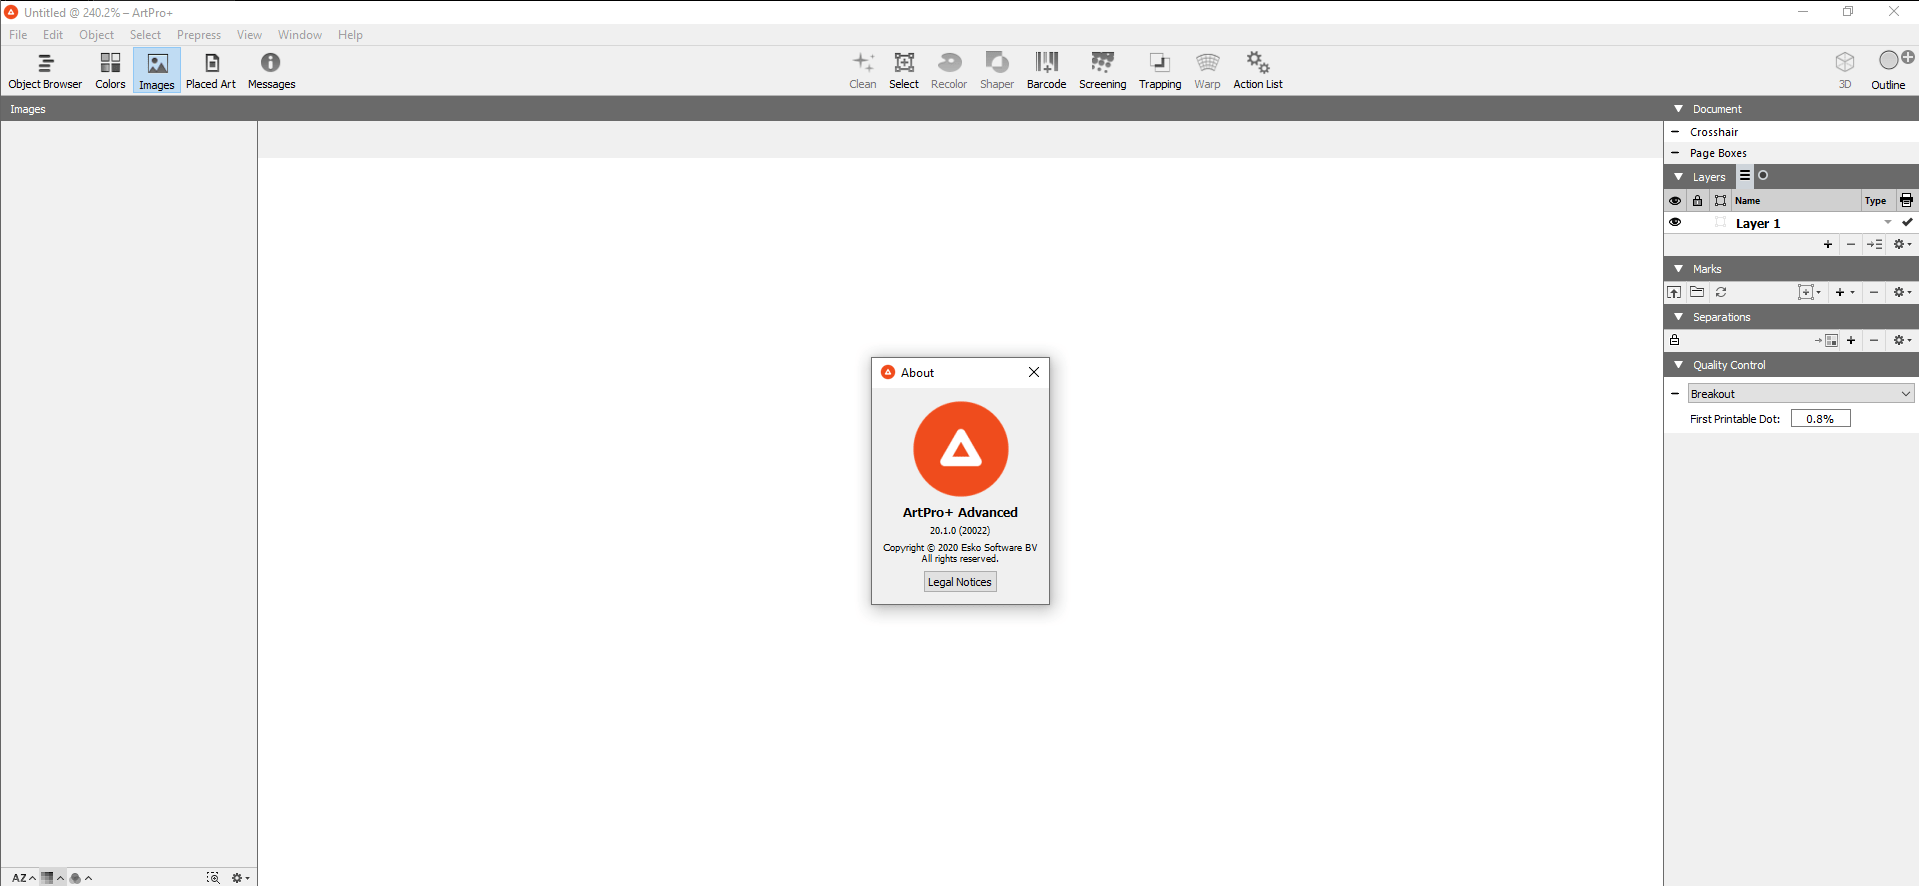Select the Clean tool
The height and width of the screenshot is (886, 1919).
point(863,71)
